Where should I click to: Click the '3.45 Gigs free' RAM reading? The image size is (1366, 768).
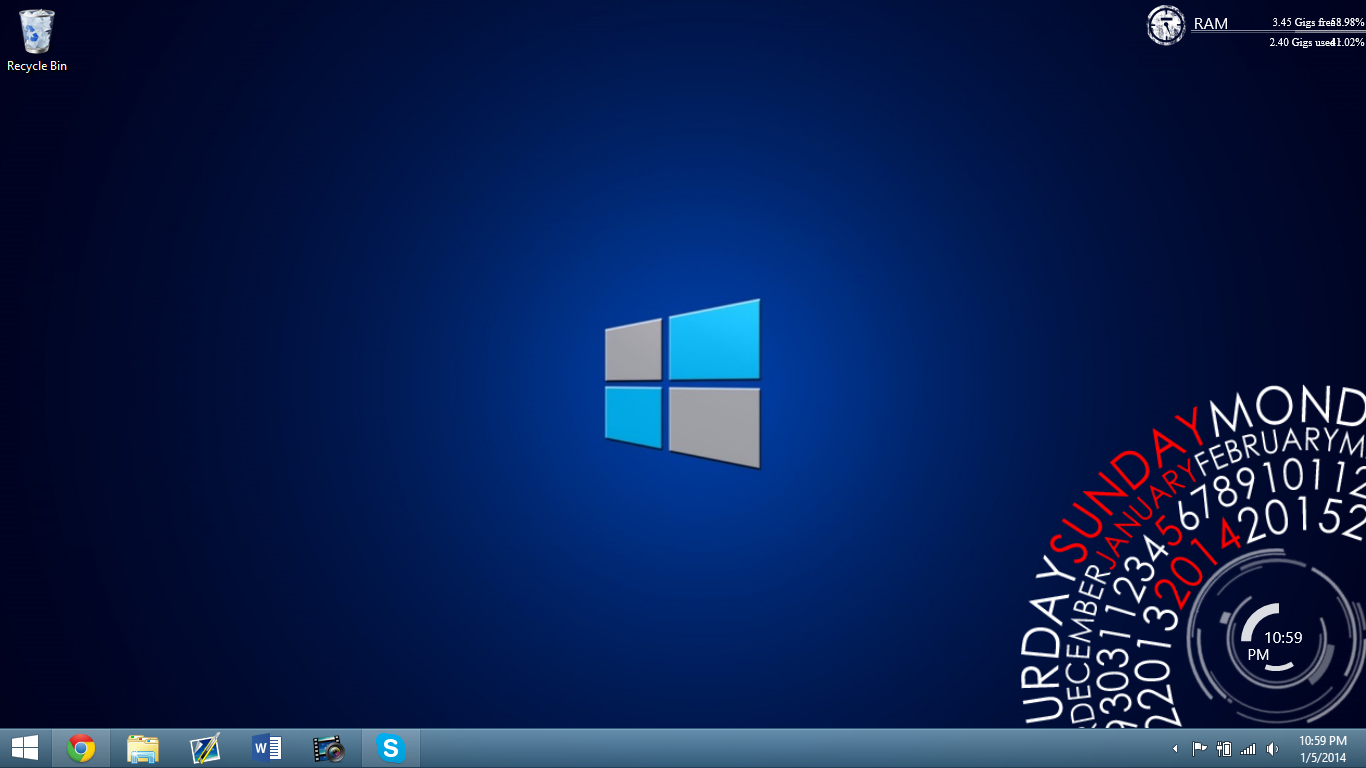point(1303,22)
